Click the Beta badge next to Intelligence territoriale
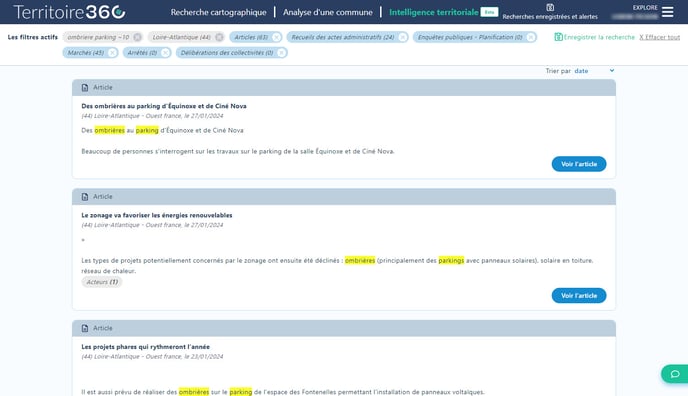The image size is (688, 396). coord(489,12)
